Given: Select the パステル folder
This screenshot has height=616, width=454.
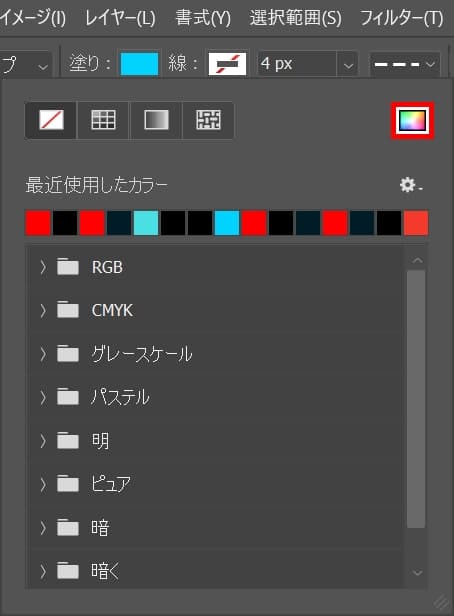Looking at the screenshot, I should [215, 397].
